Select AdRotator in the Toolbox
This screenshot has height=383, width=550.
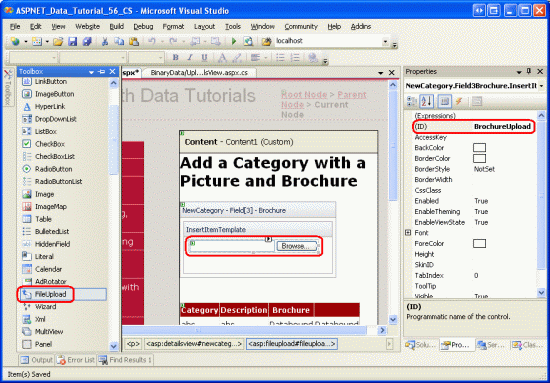[51, 282]
